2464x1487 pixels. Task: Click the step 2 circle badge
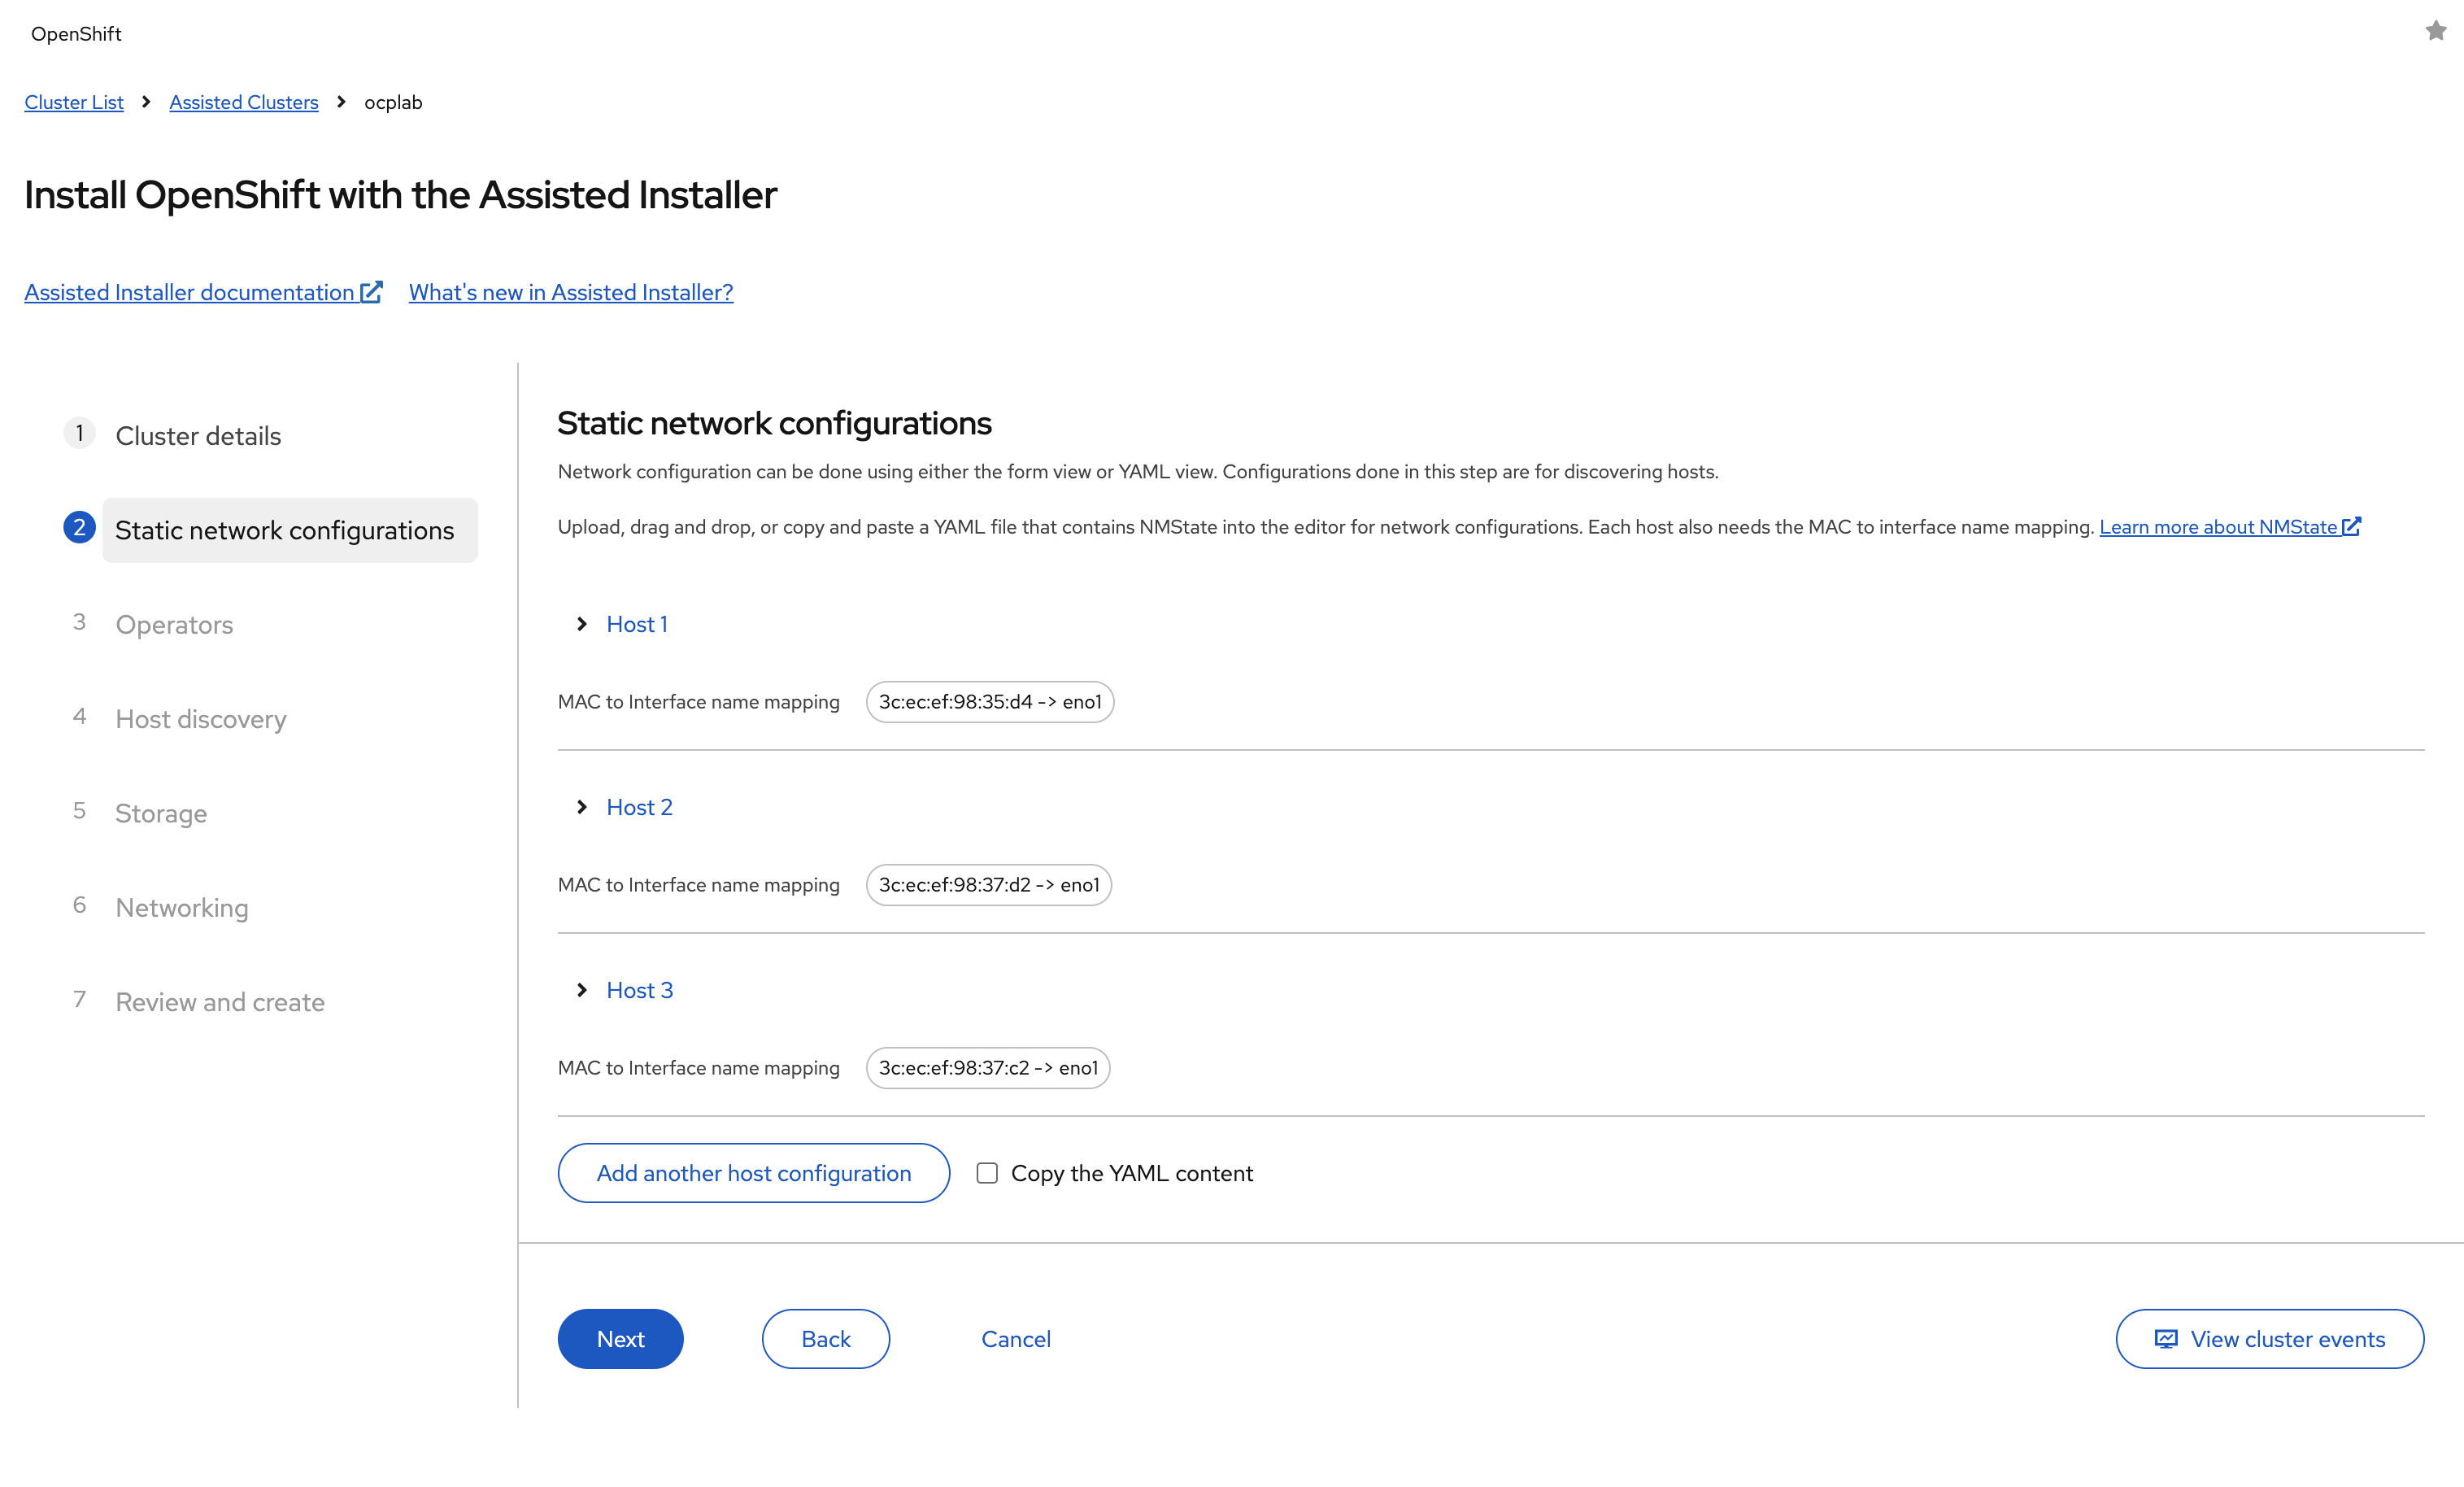[x=80, y=528]
